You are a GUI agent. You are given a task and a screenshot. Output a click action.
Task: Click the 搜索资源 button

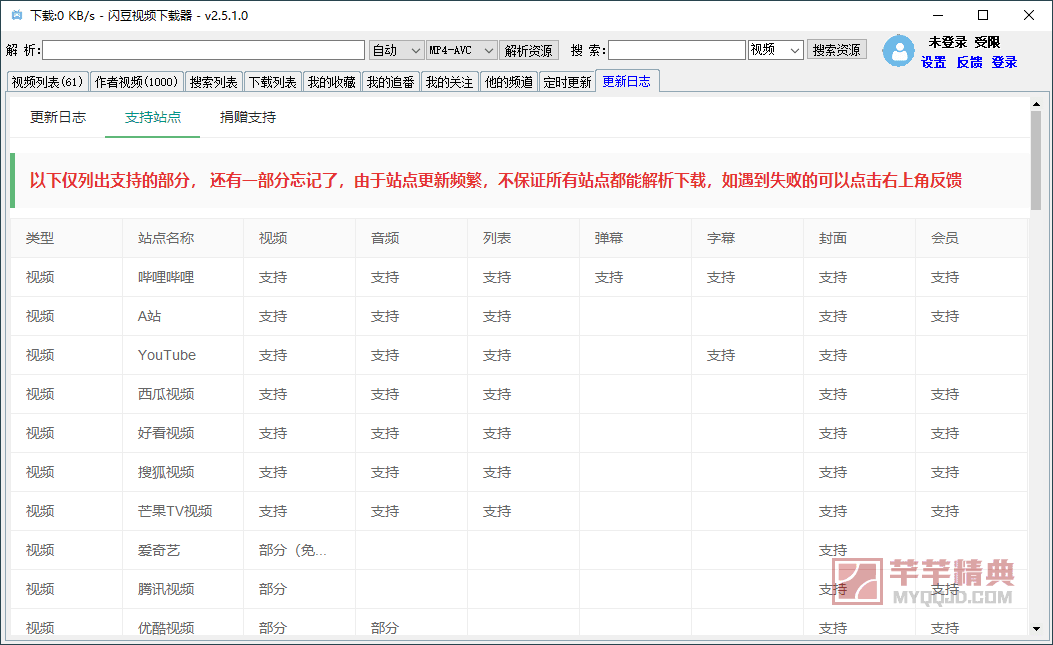click(836, 50)
